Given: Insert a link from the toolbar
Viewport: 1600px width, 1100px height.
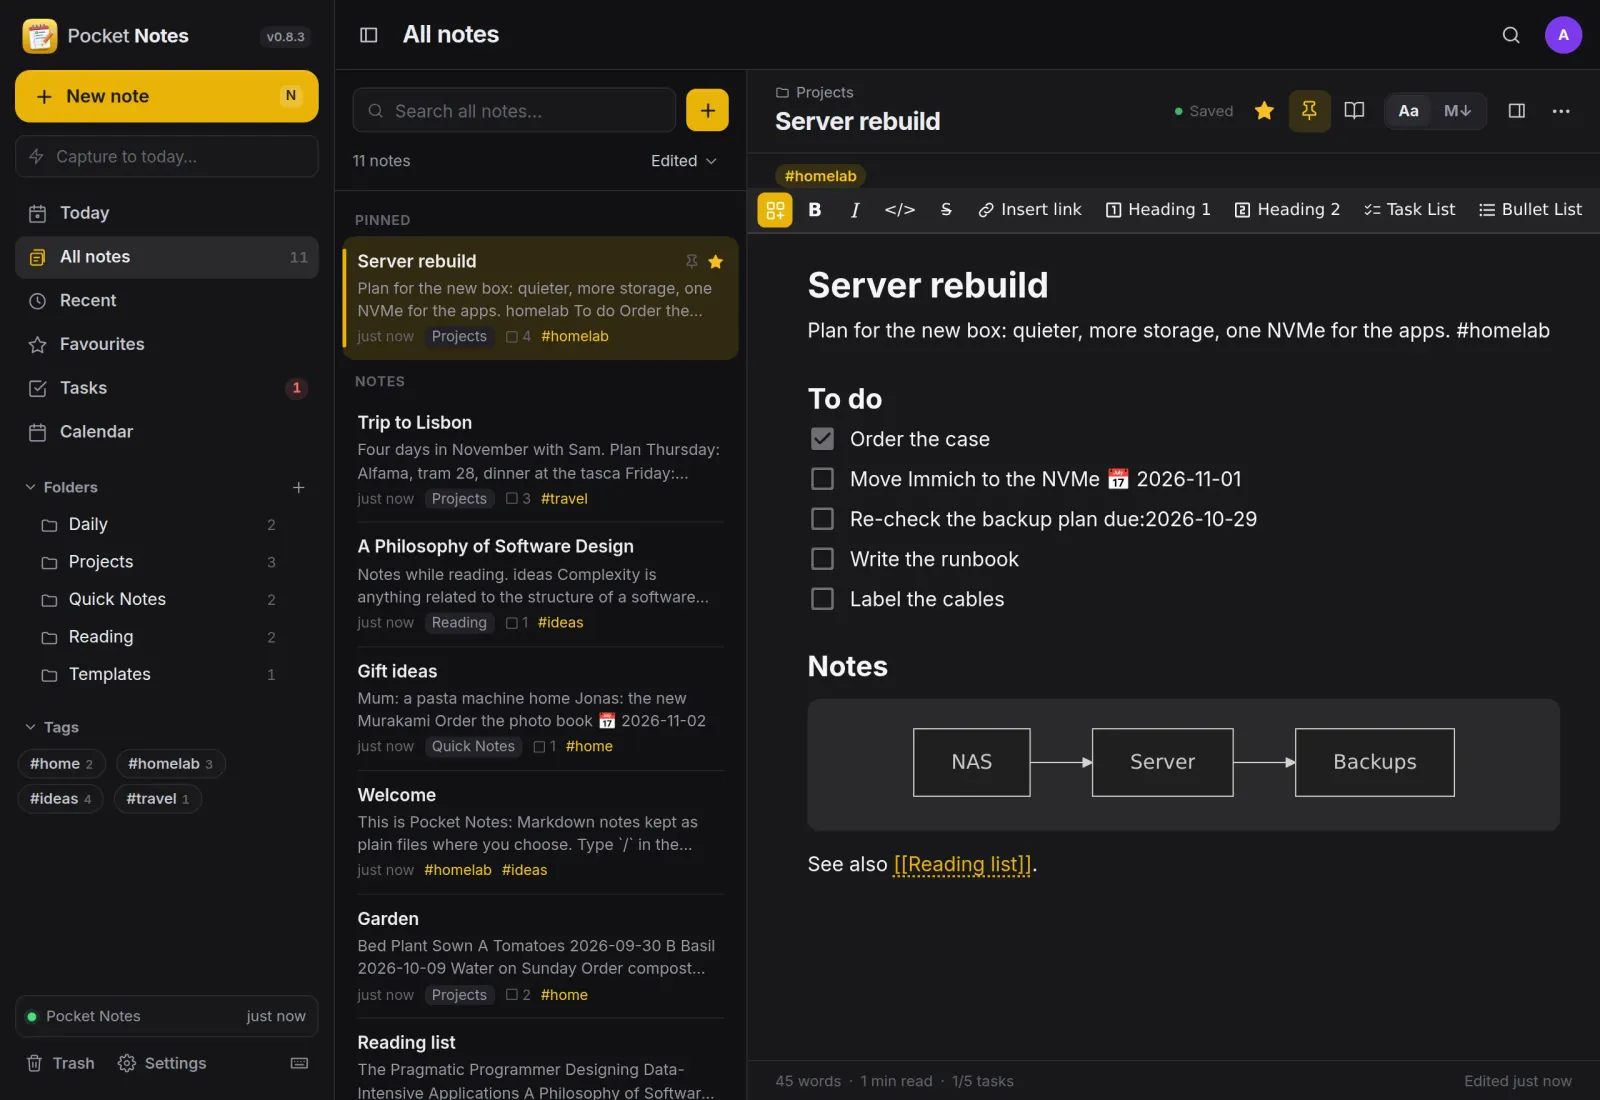Looking at the screenshot, I should pos(1029,210).
